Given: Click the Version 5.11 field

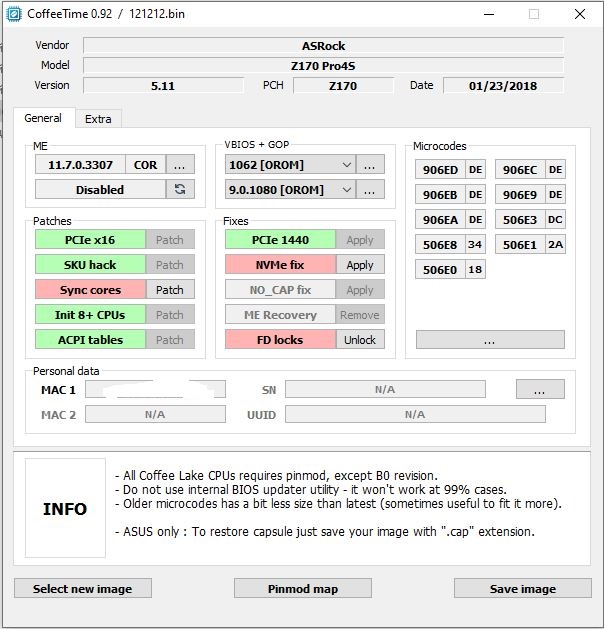Looking at the screenshot, I should pyautogui.click(x=164, y=85).
